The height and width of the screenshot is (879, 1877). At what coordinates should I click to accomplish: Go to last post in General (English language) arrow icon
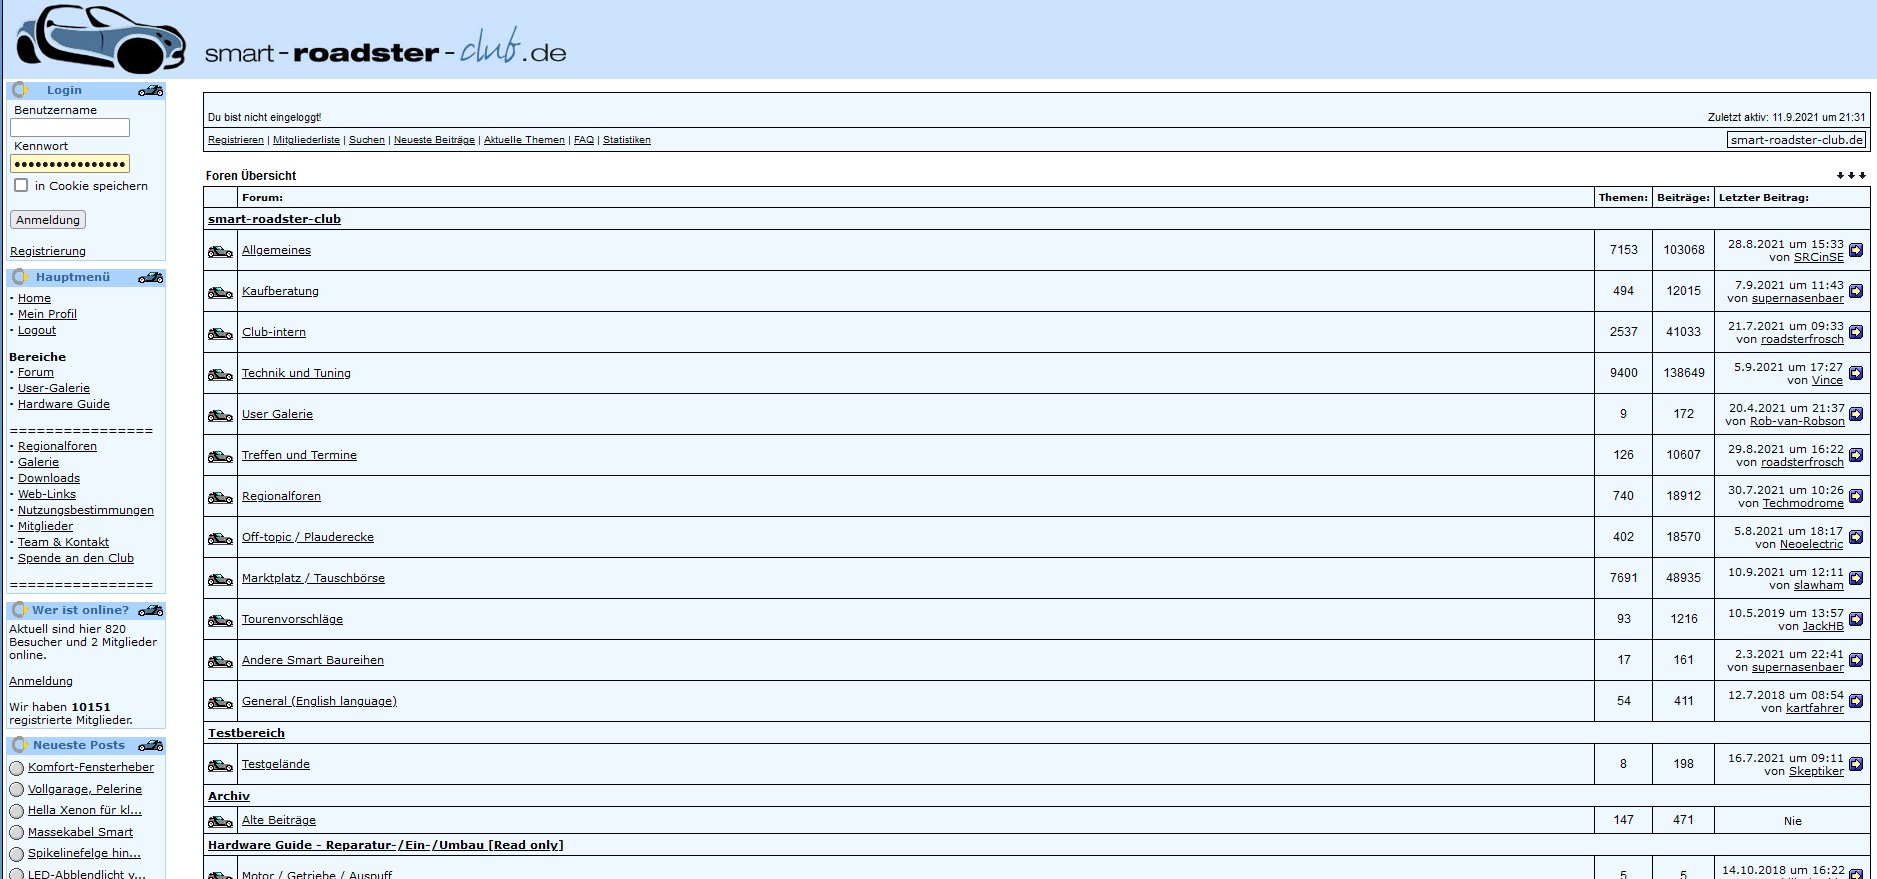click(x=1856, y=701)
